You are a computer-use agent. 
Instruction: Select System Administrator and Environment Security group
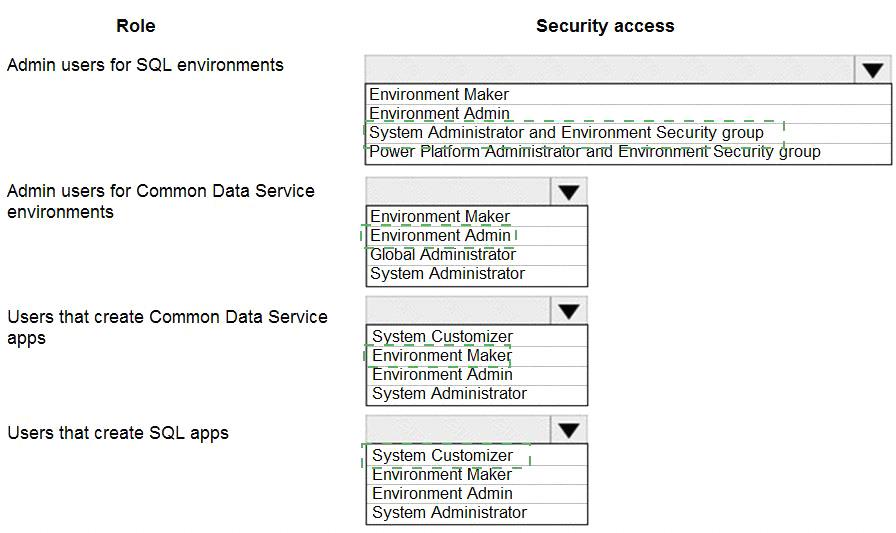628,133
